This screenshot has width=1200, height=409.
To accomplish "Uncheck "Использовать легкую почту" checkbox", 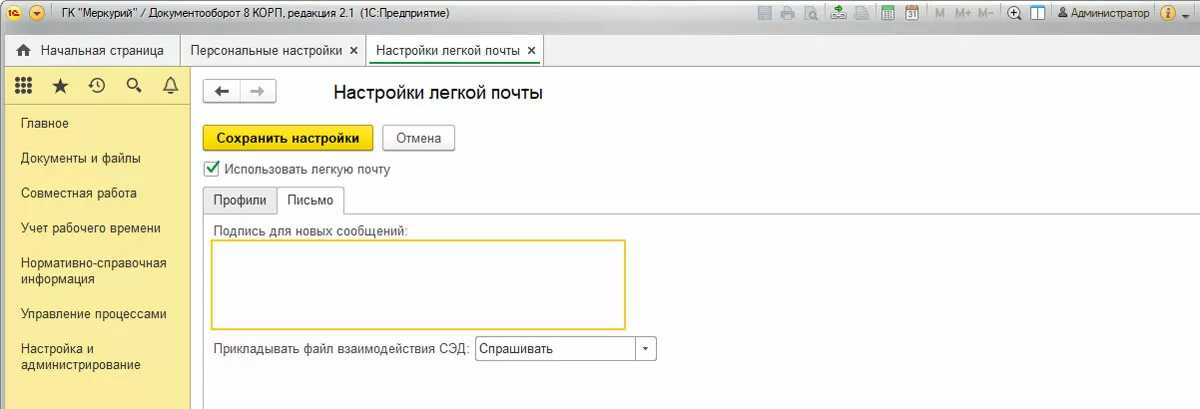I will coord(211,169).
